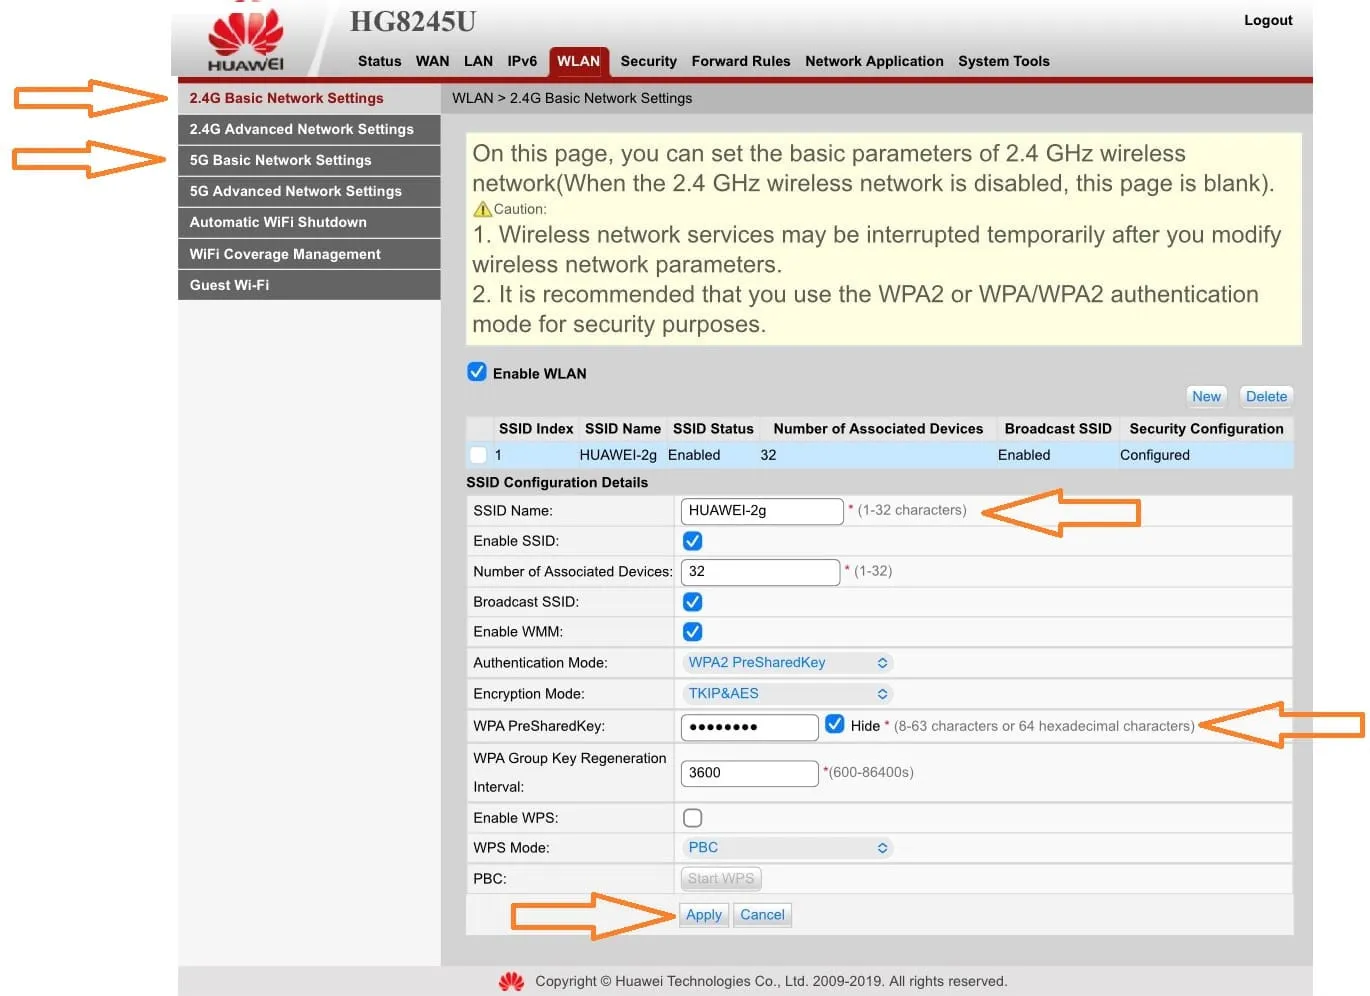The image size is (1370, 996).
Task: Open 5G Basic Network Settings
Action: click(x=309, y=160)
